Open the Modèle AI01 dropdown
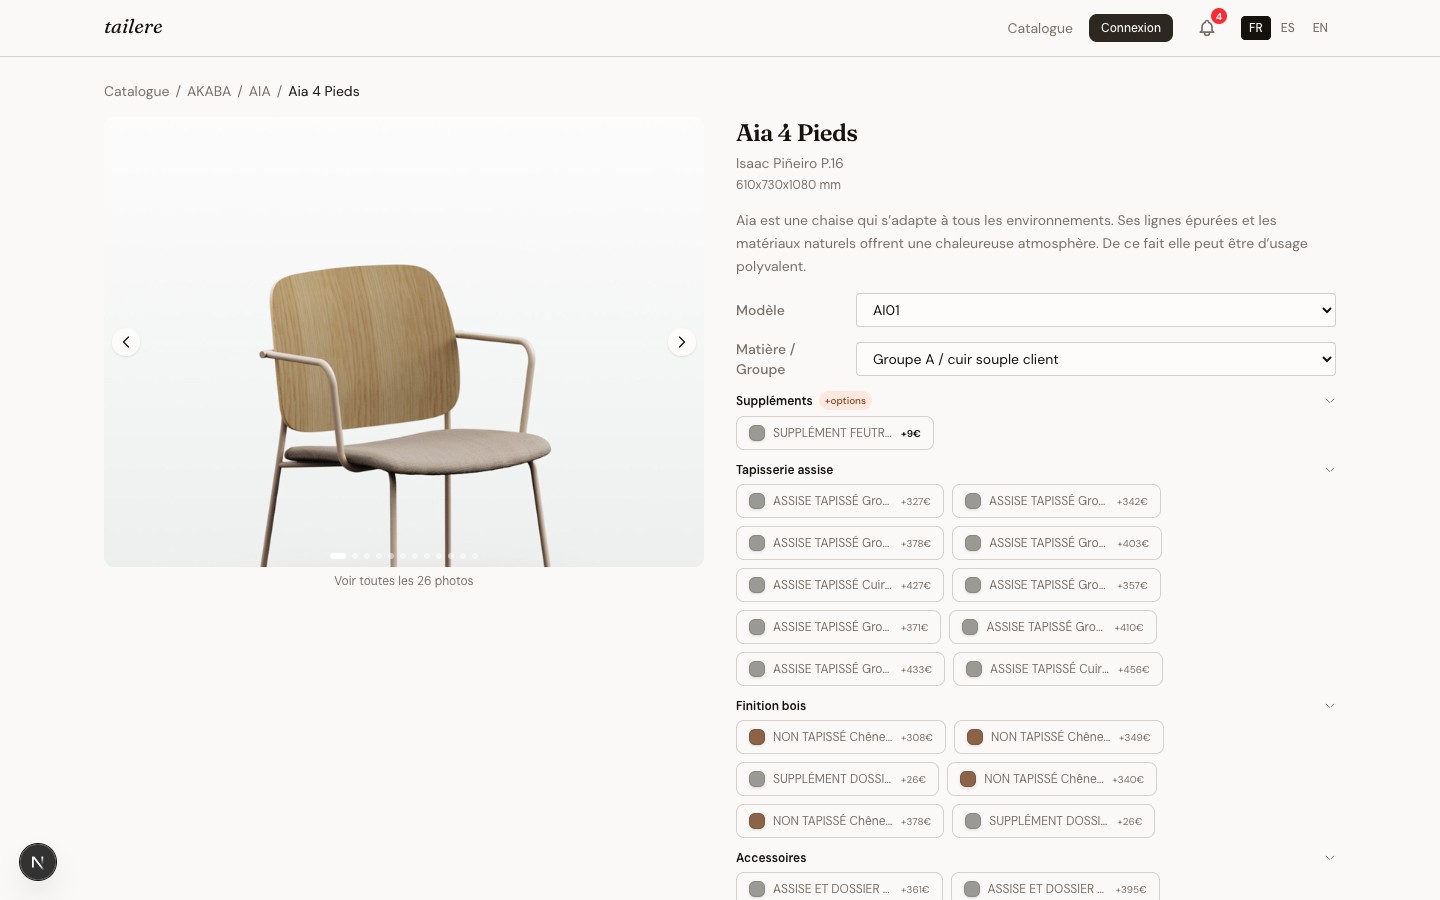 coord(1096,310)
